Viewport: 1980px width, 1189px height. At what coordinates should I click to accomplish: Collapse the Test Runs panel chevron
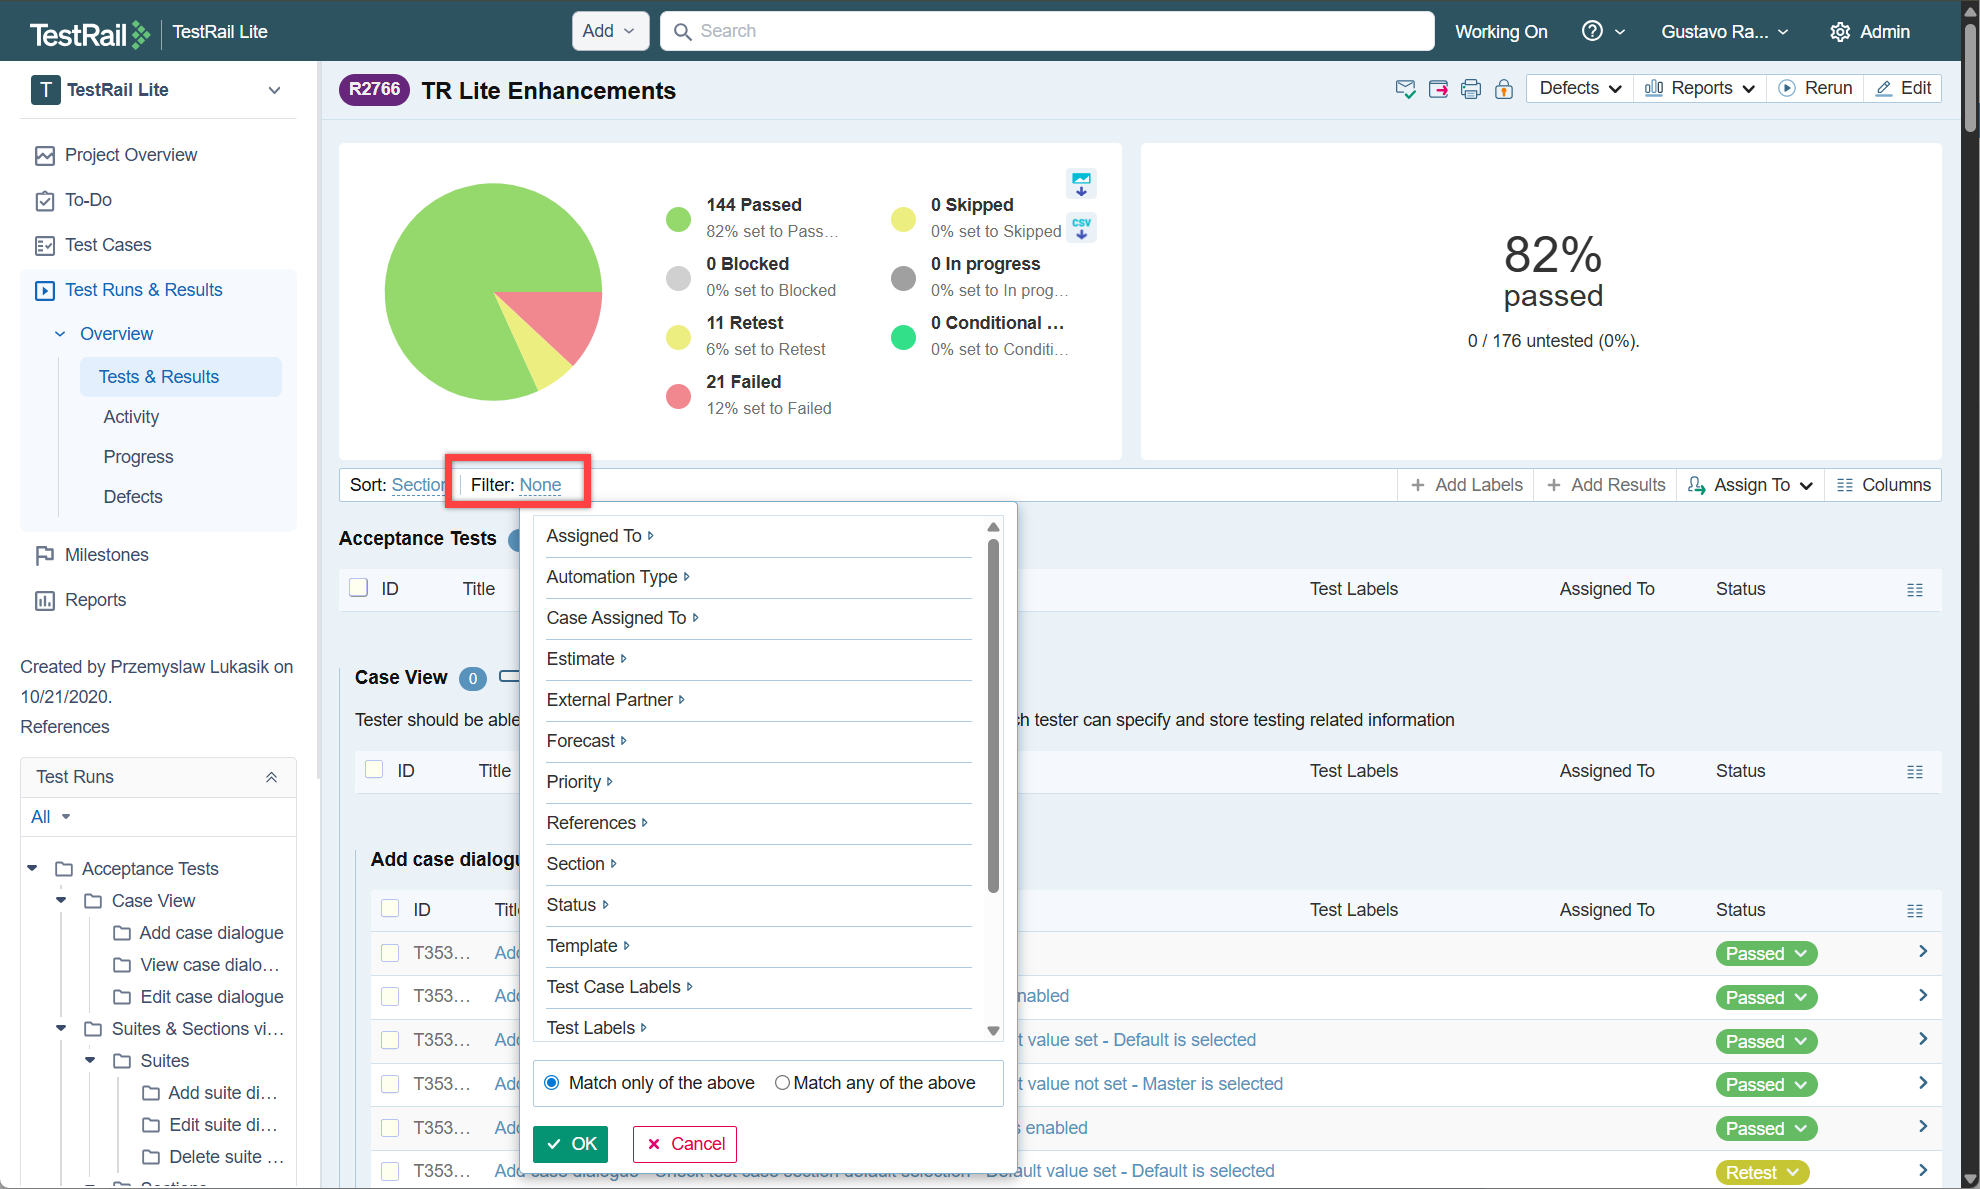tap(271, 777)
